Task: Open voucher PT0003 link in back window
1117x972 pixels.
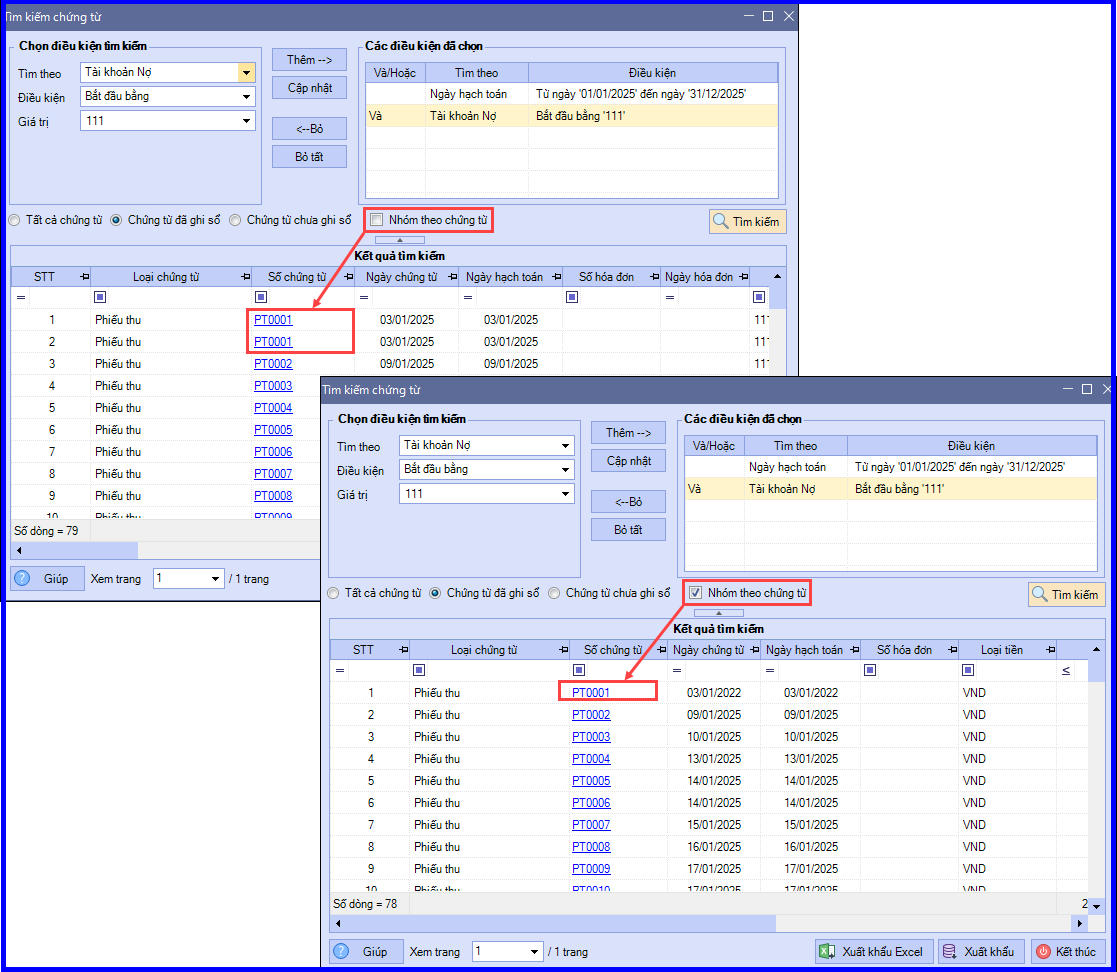Action: pyautogui.click(x=273, y=386)
